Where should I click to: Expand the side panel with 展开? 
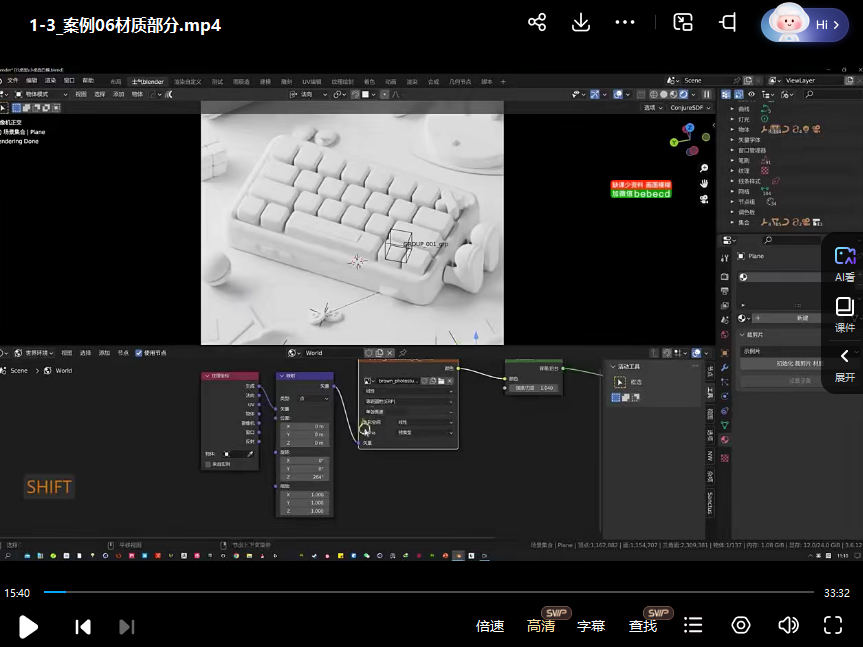844,364
